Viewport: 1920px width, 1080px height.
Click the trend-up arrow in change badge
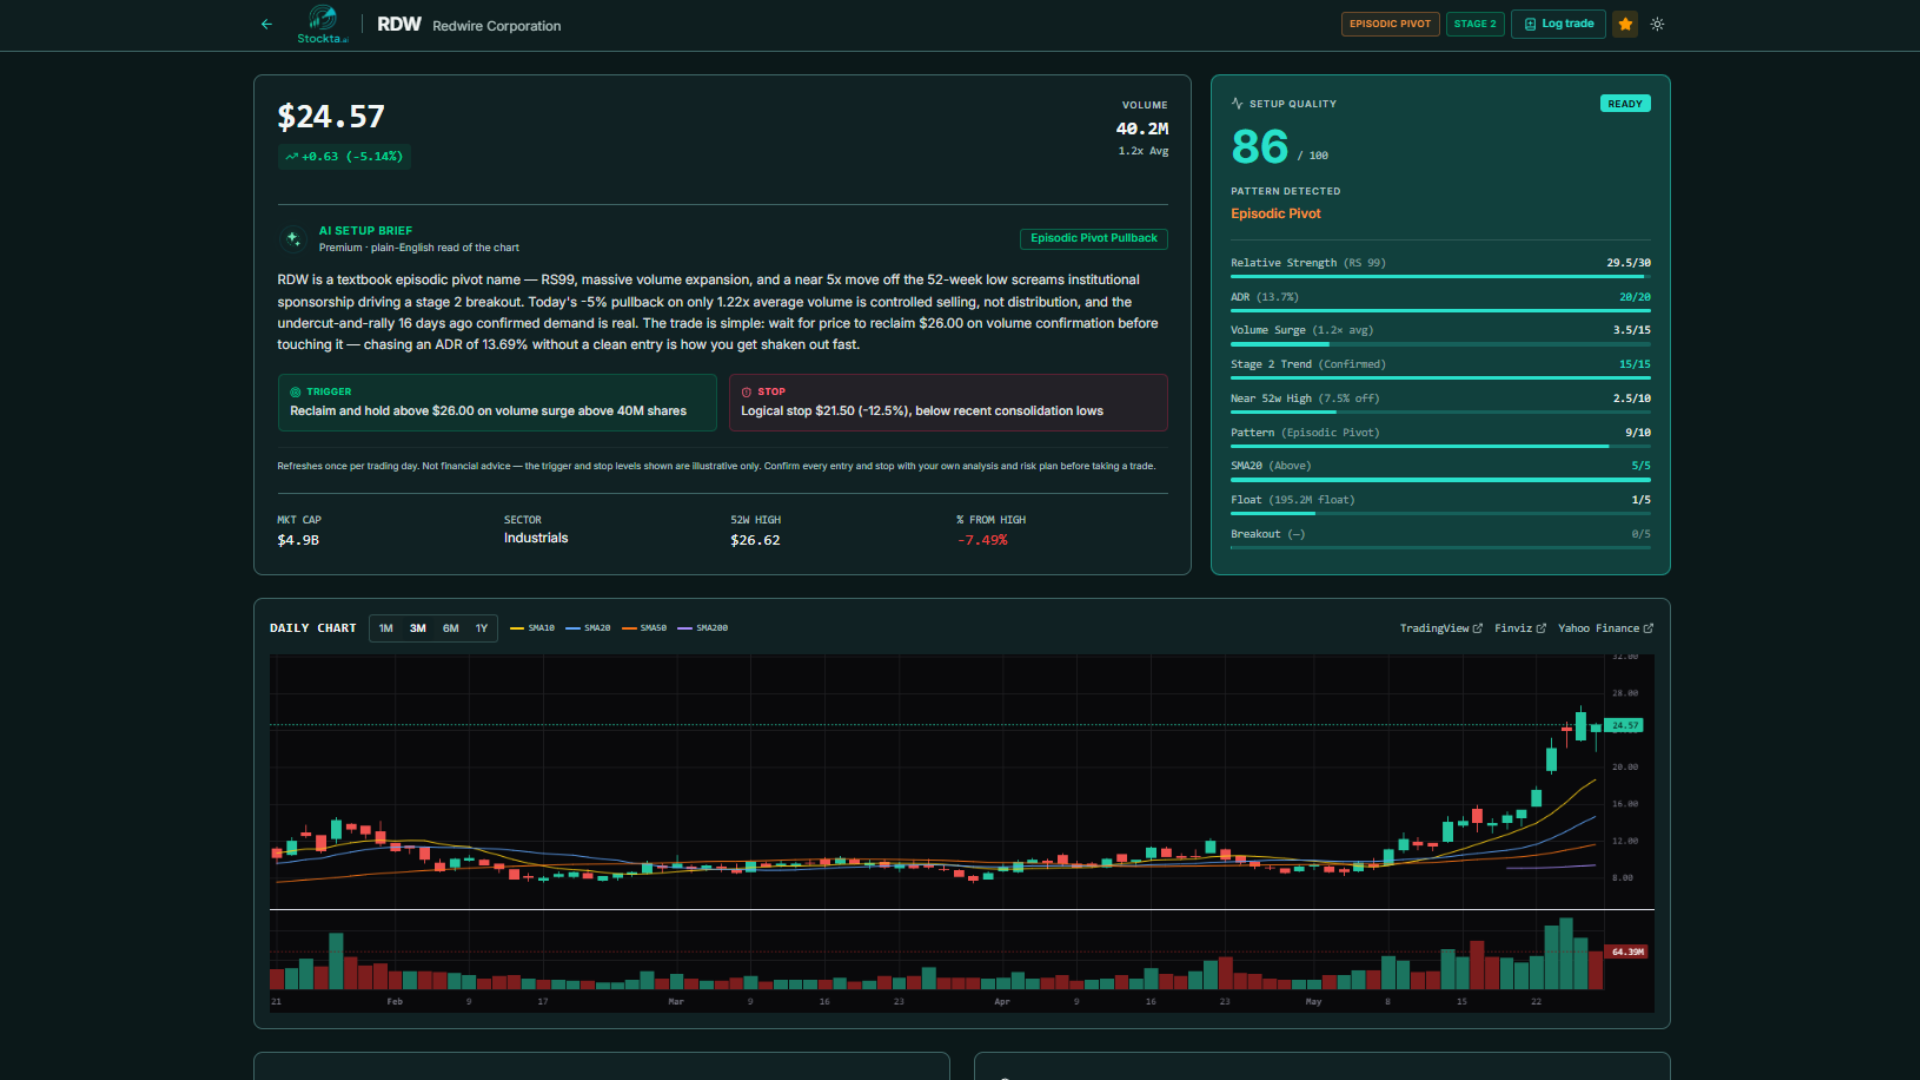point(292,157)
